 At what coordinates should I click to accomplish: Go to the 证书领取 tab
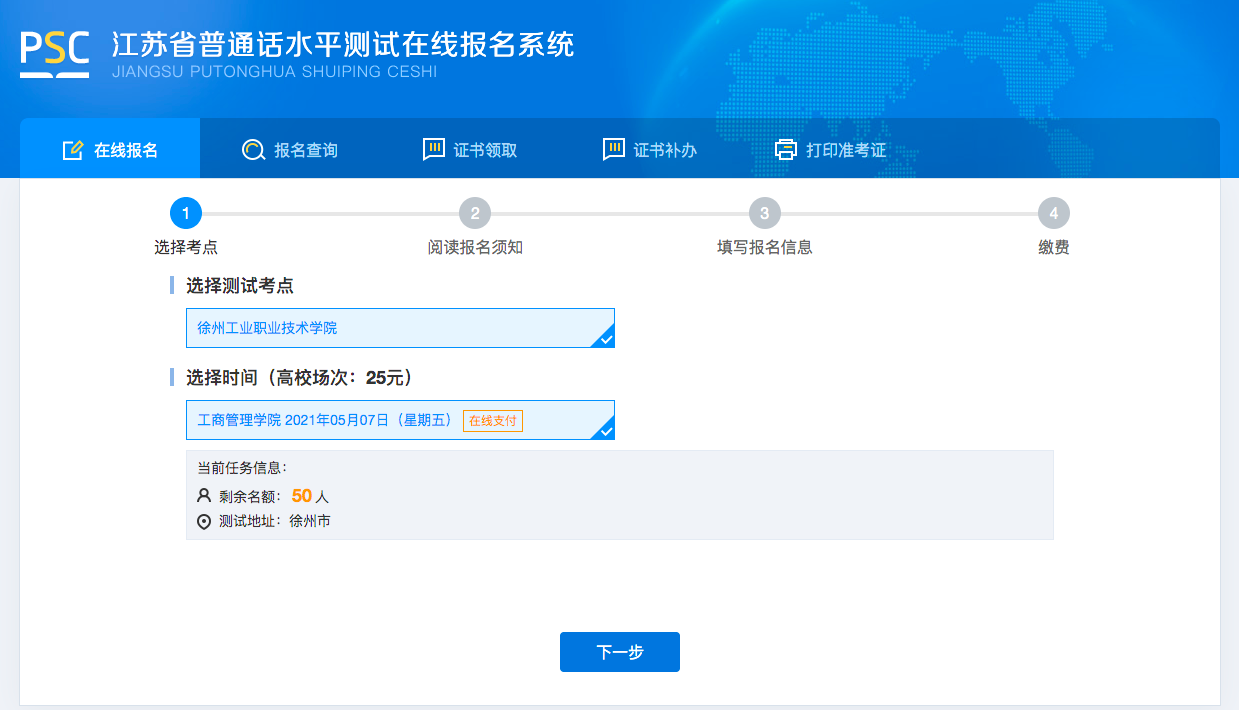click(x=470, y=150)
